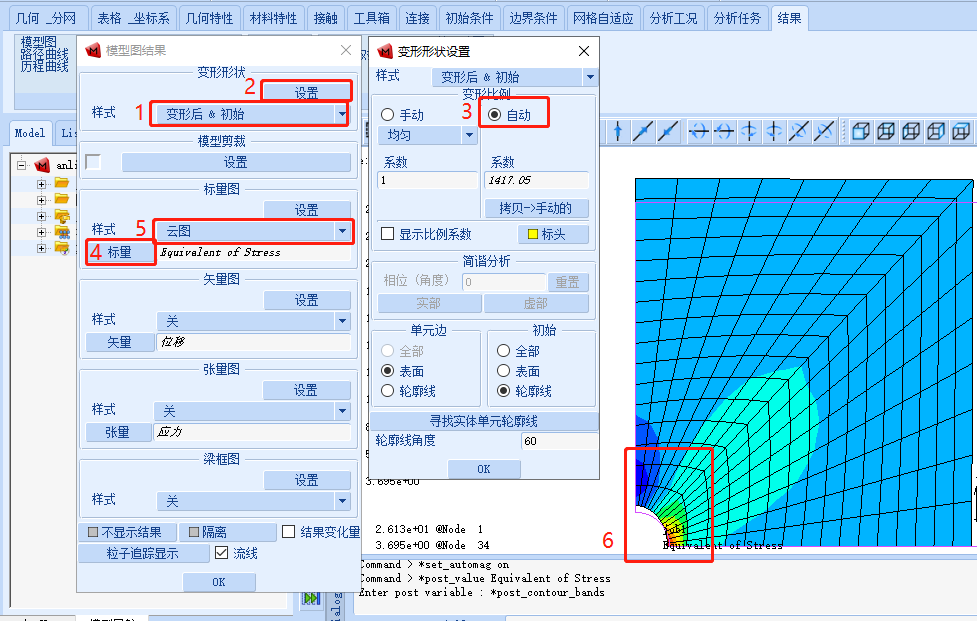The image size is (977, 621).
Task: Click the left rotate-about-horizontal-axis icon
Action: point(699,131)
